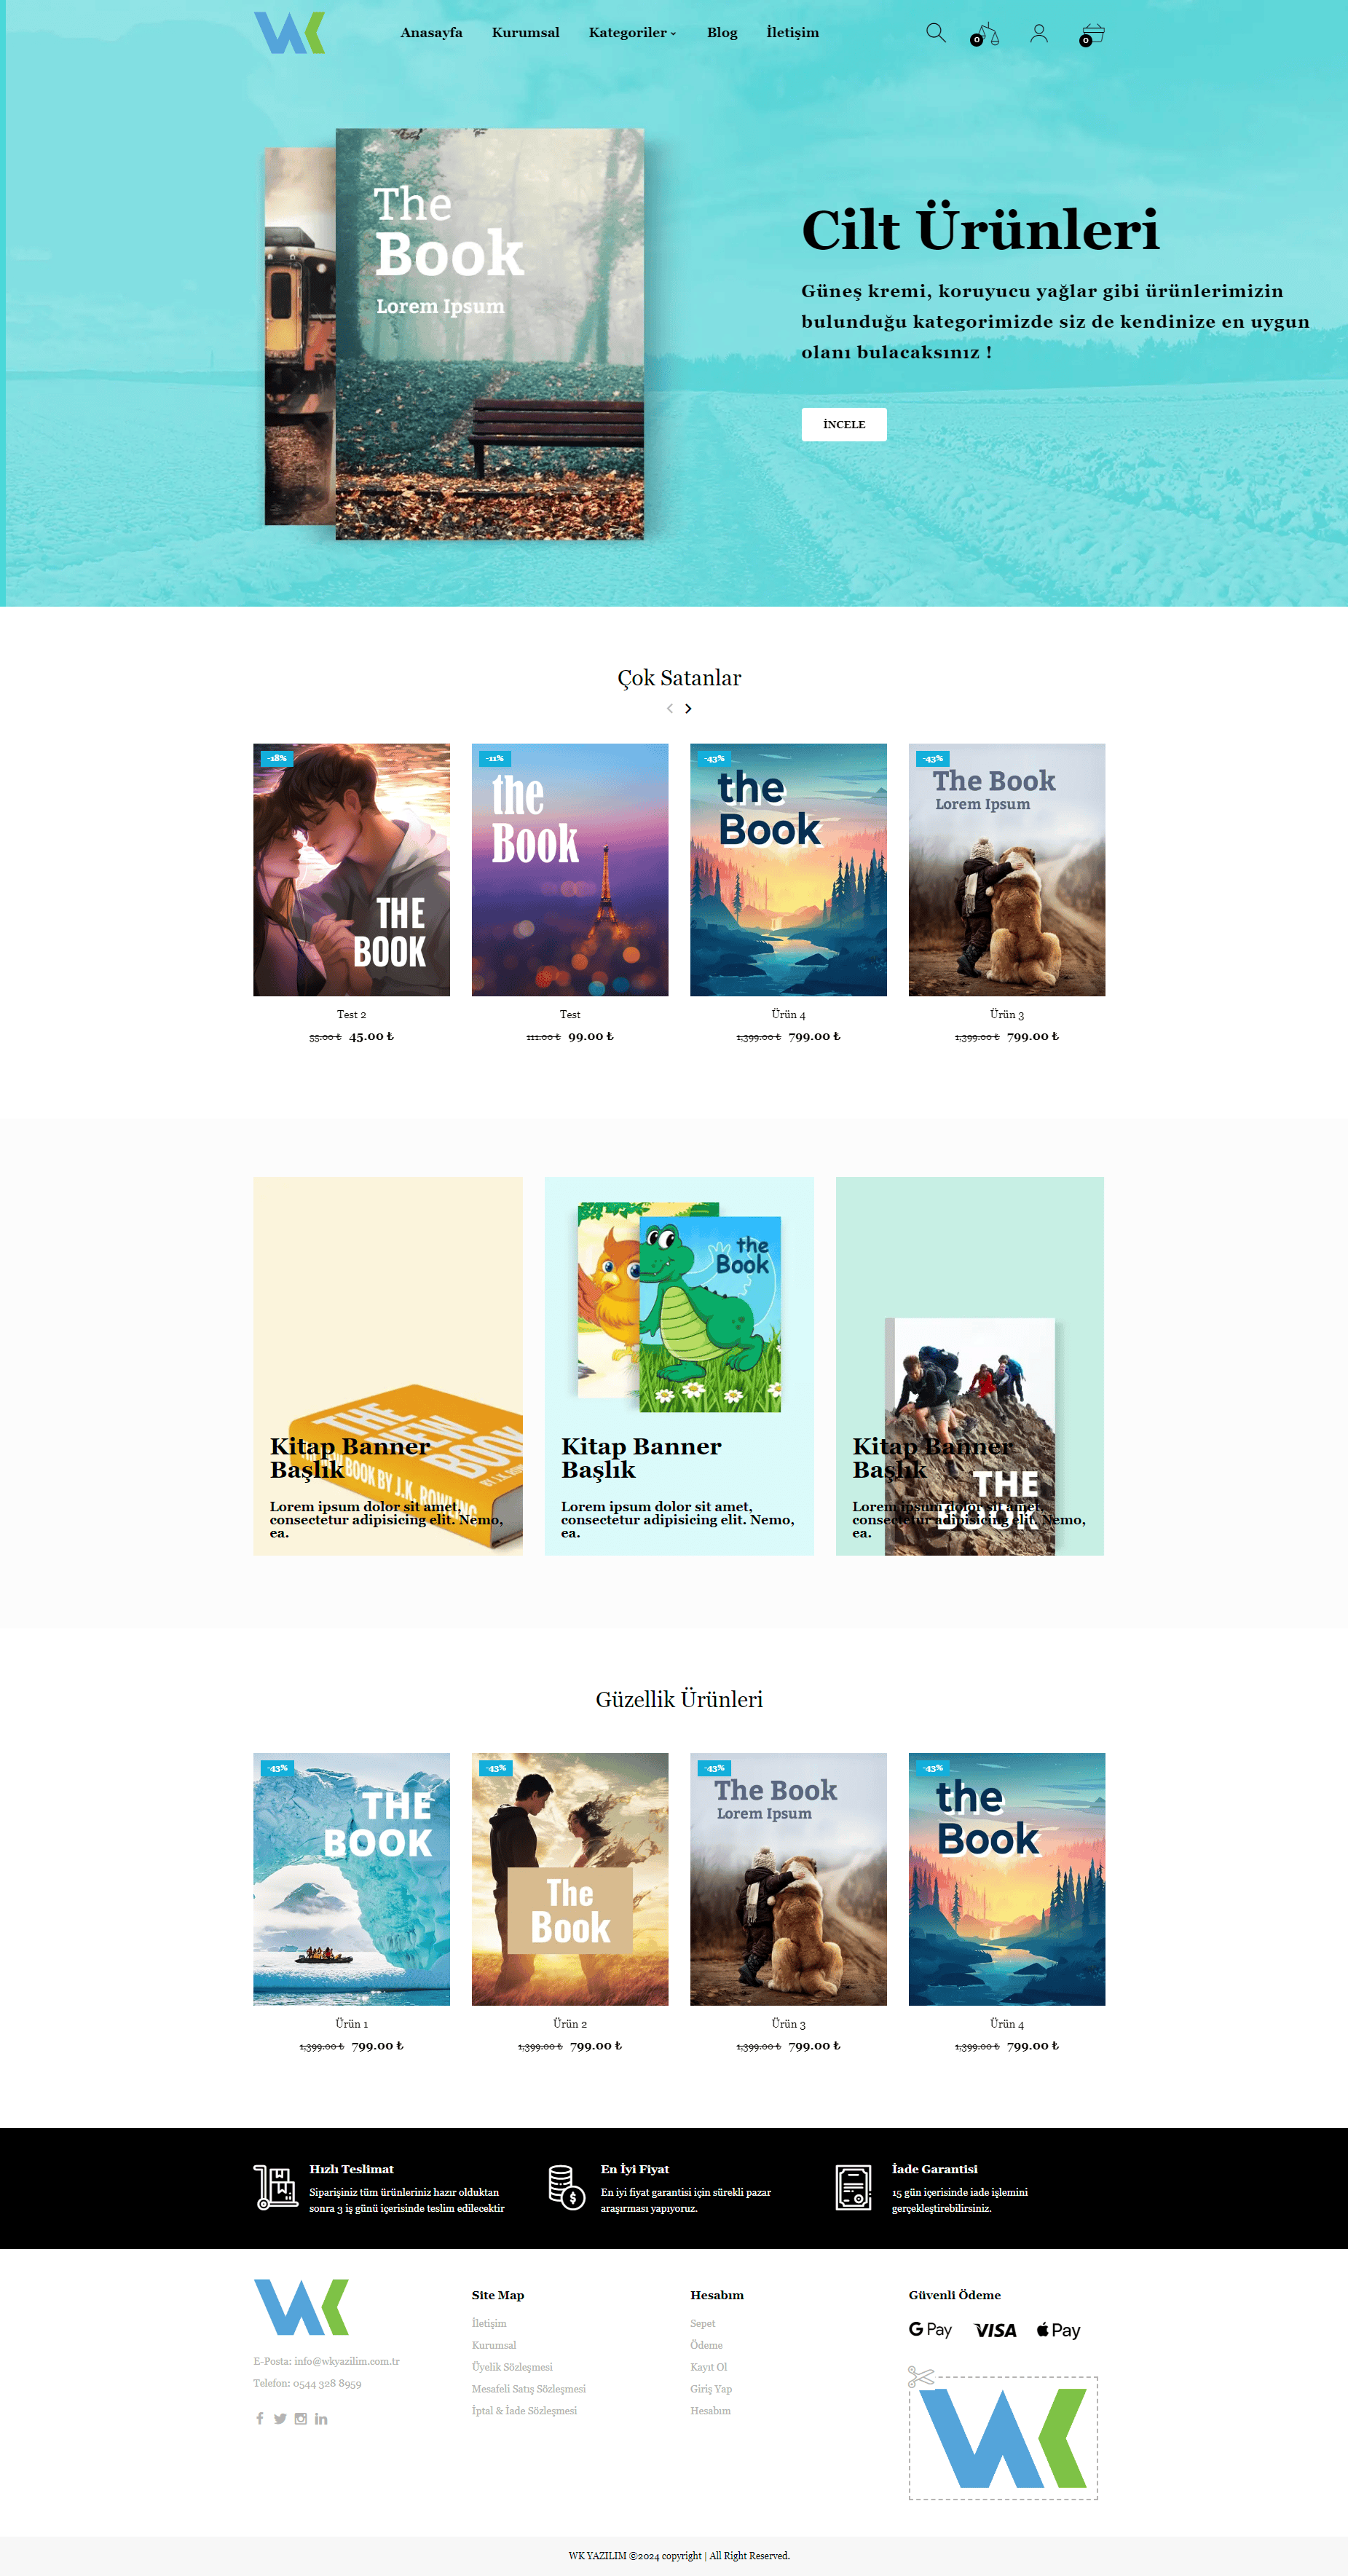Select the Test 2 book thumbnail
The image size is (1348, 2576).
(351, 869)
